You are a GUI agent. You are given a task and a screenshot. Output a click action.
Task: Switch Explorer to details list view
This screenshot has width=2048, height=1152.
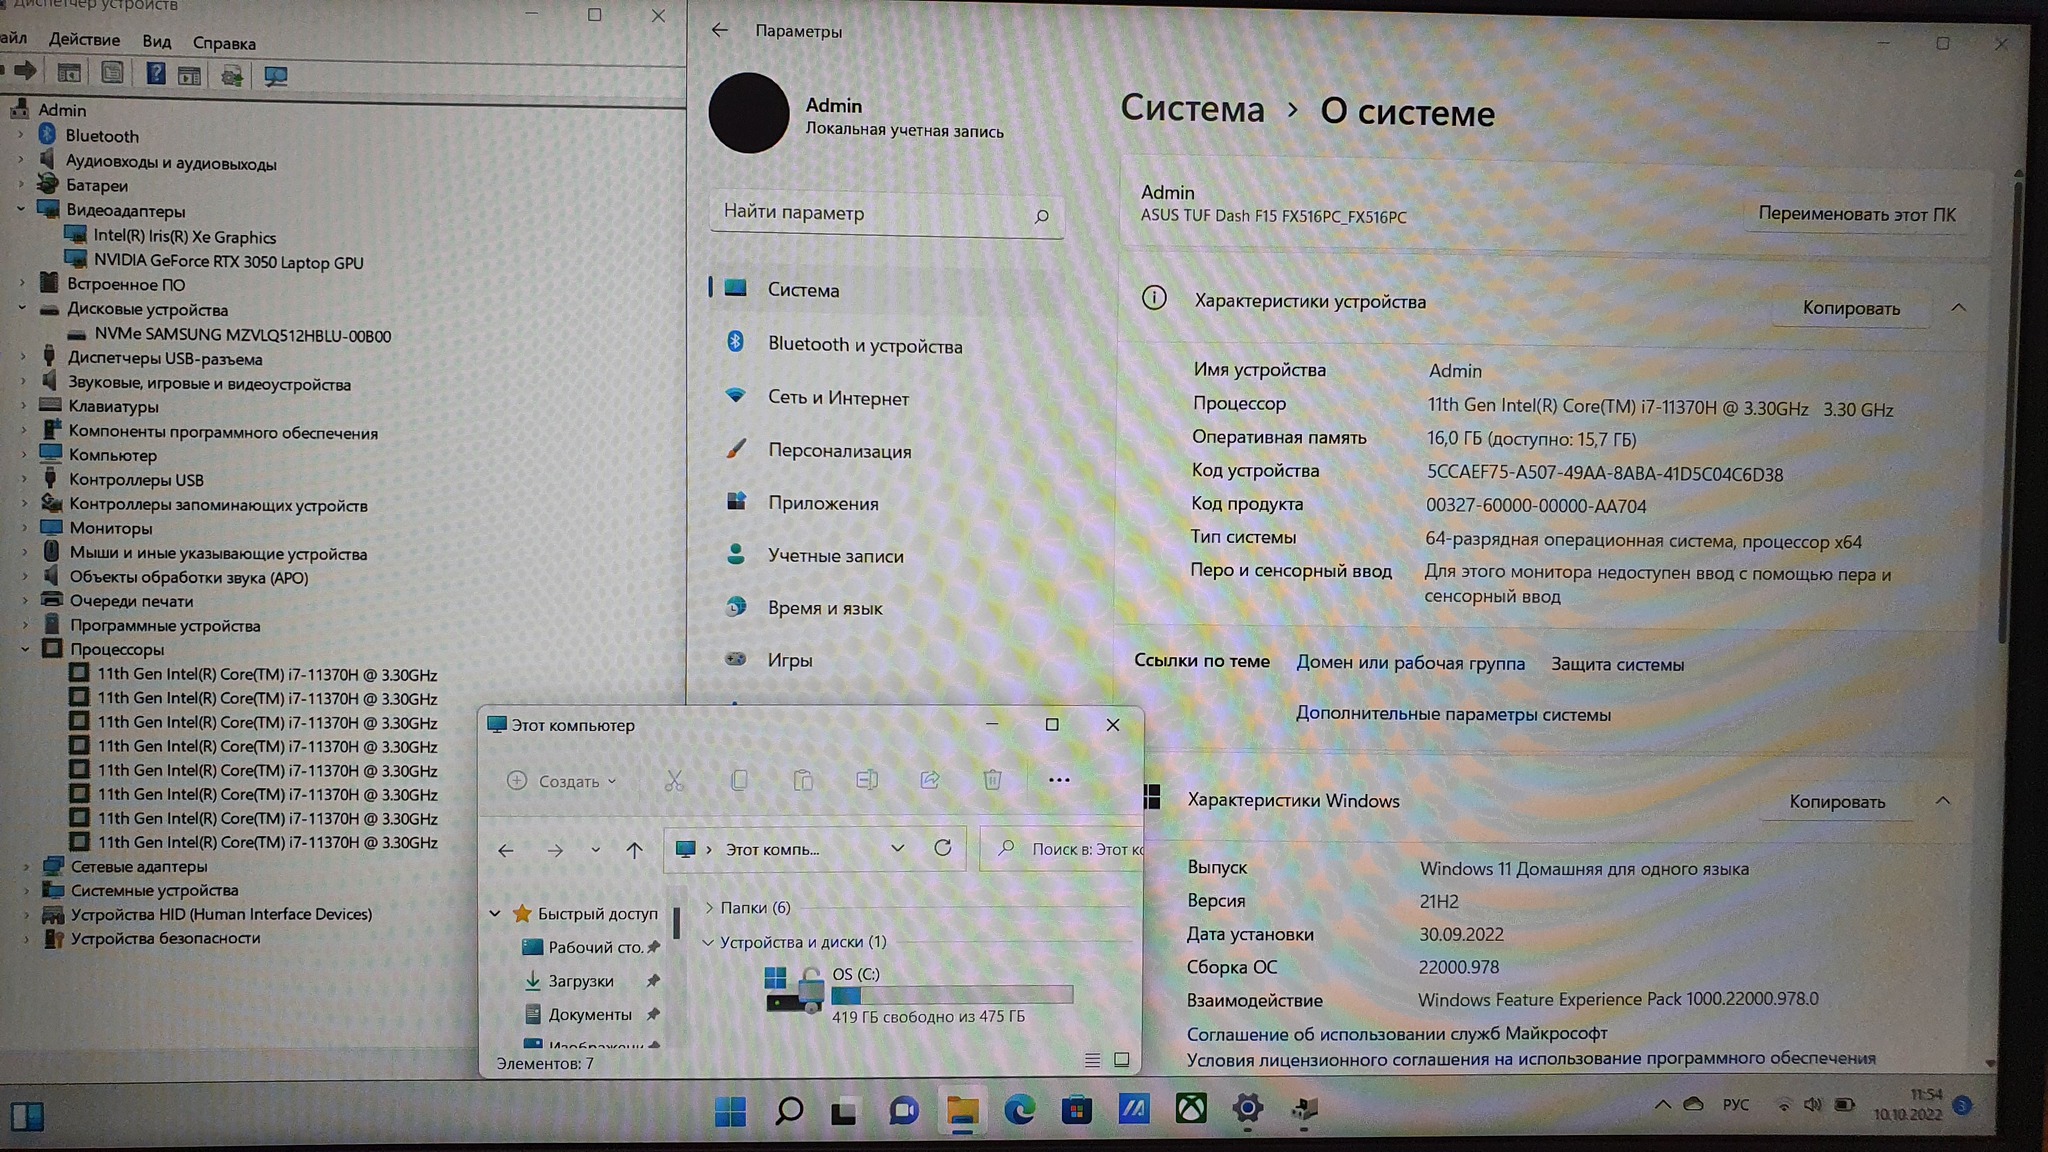(x=1092, y=1059)
